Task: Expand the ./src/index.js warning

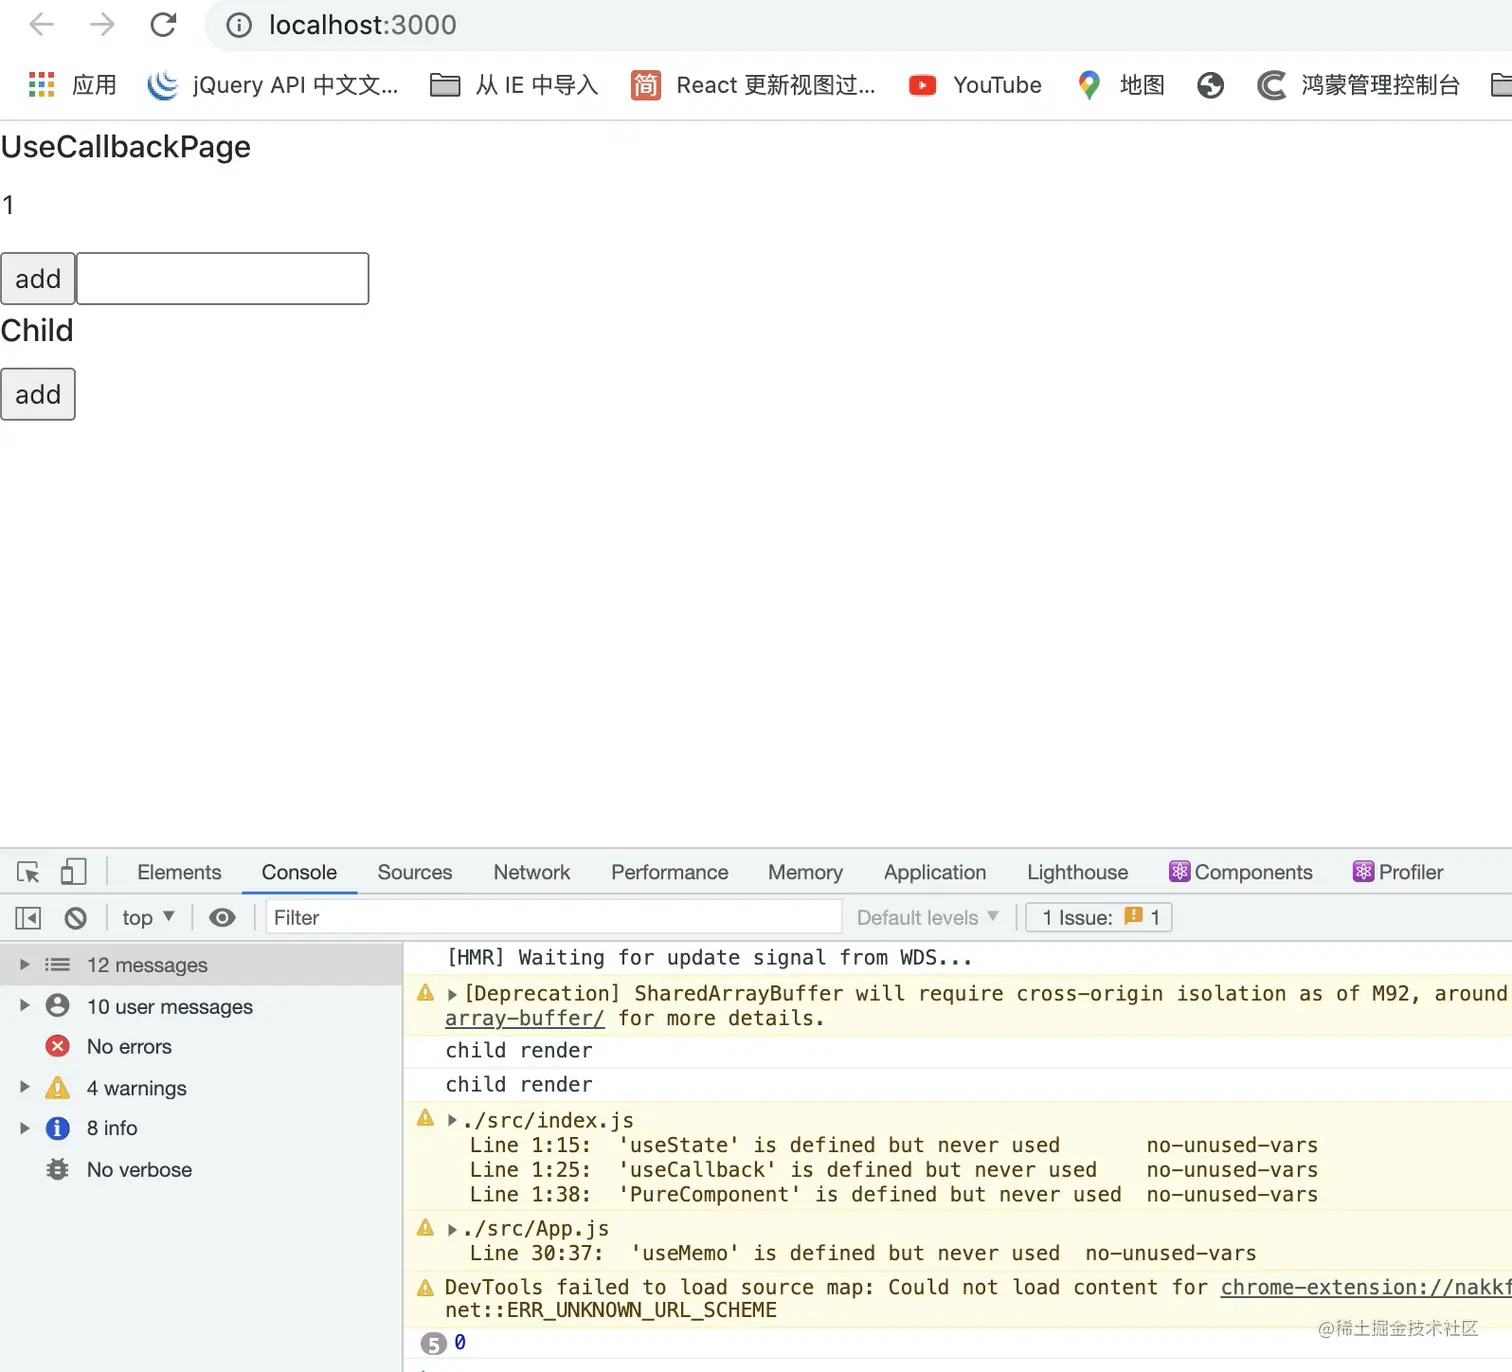Action: coord(452,1120)
